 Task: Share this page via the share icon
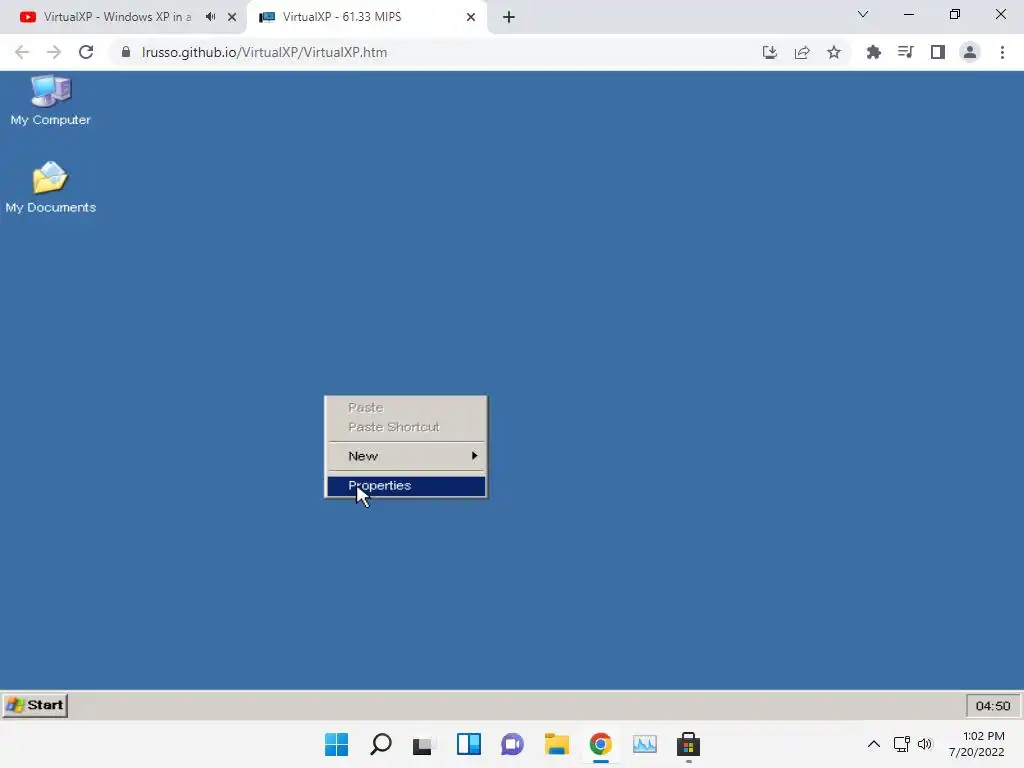click(802, 52)
